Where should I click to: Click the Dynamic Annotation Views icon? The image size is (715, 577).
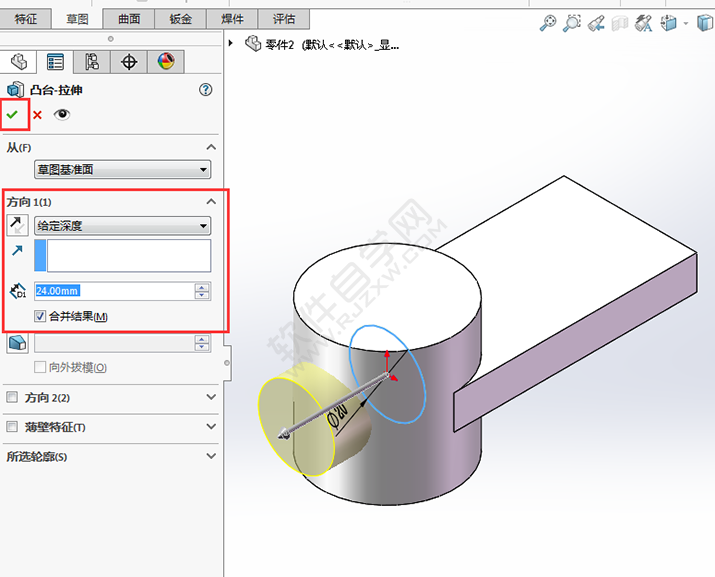click(643, 23)
